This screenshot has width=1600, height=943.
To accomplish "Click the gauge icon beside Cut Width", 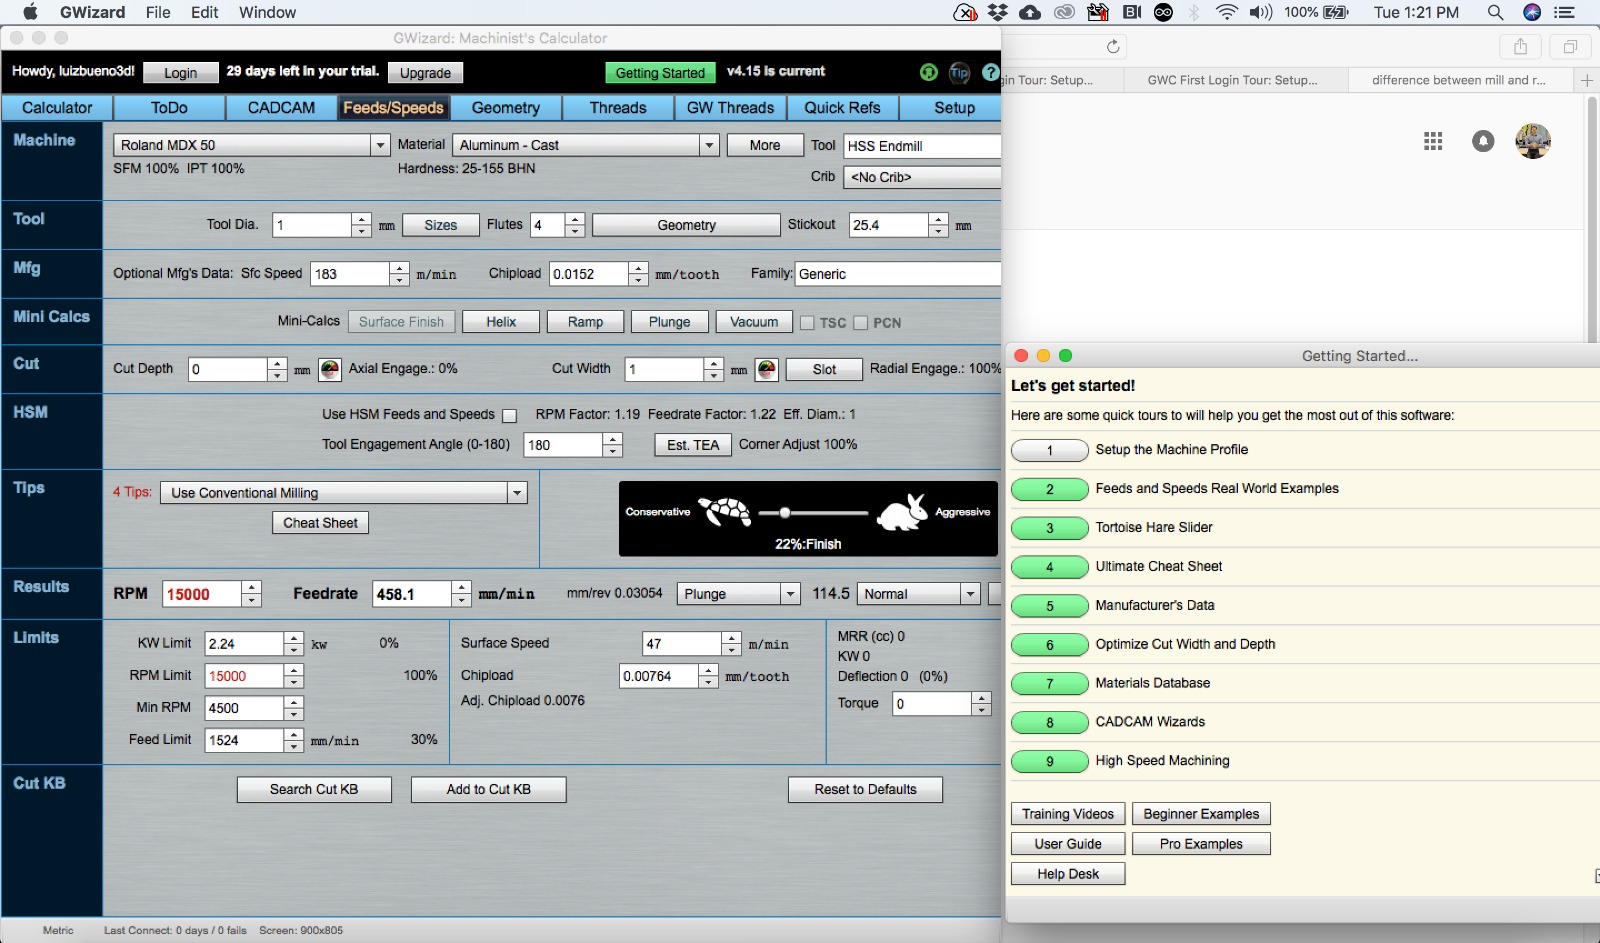I will 766,370.
